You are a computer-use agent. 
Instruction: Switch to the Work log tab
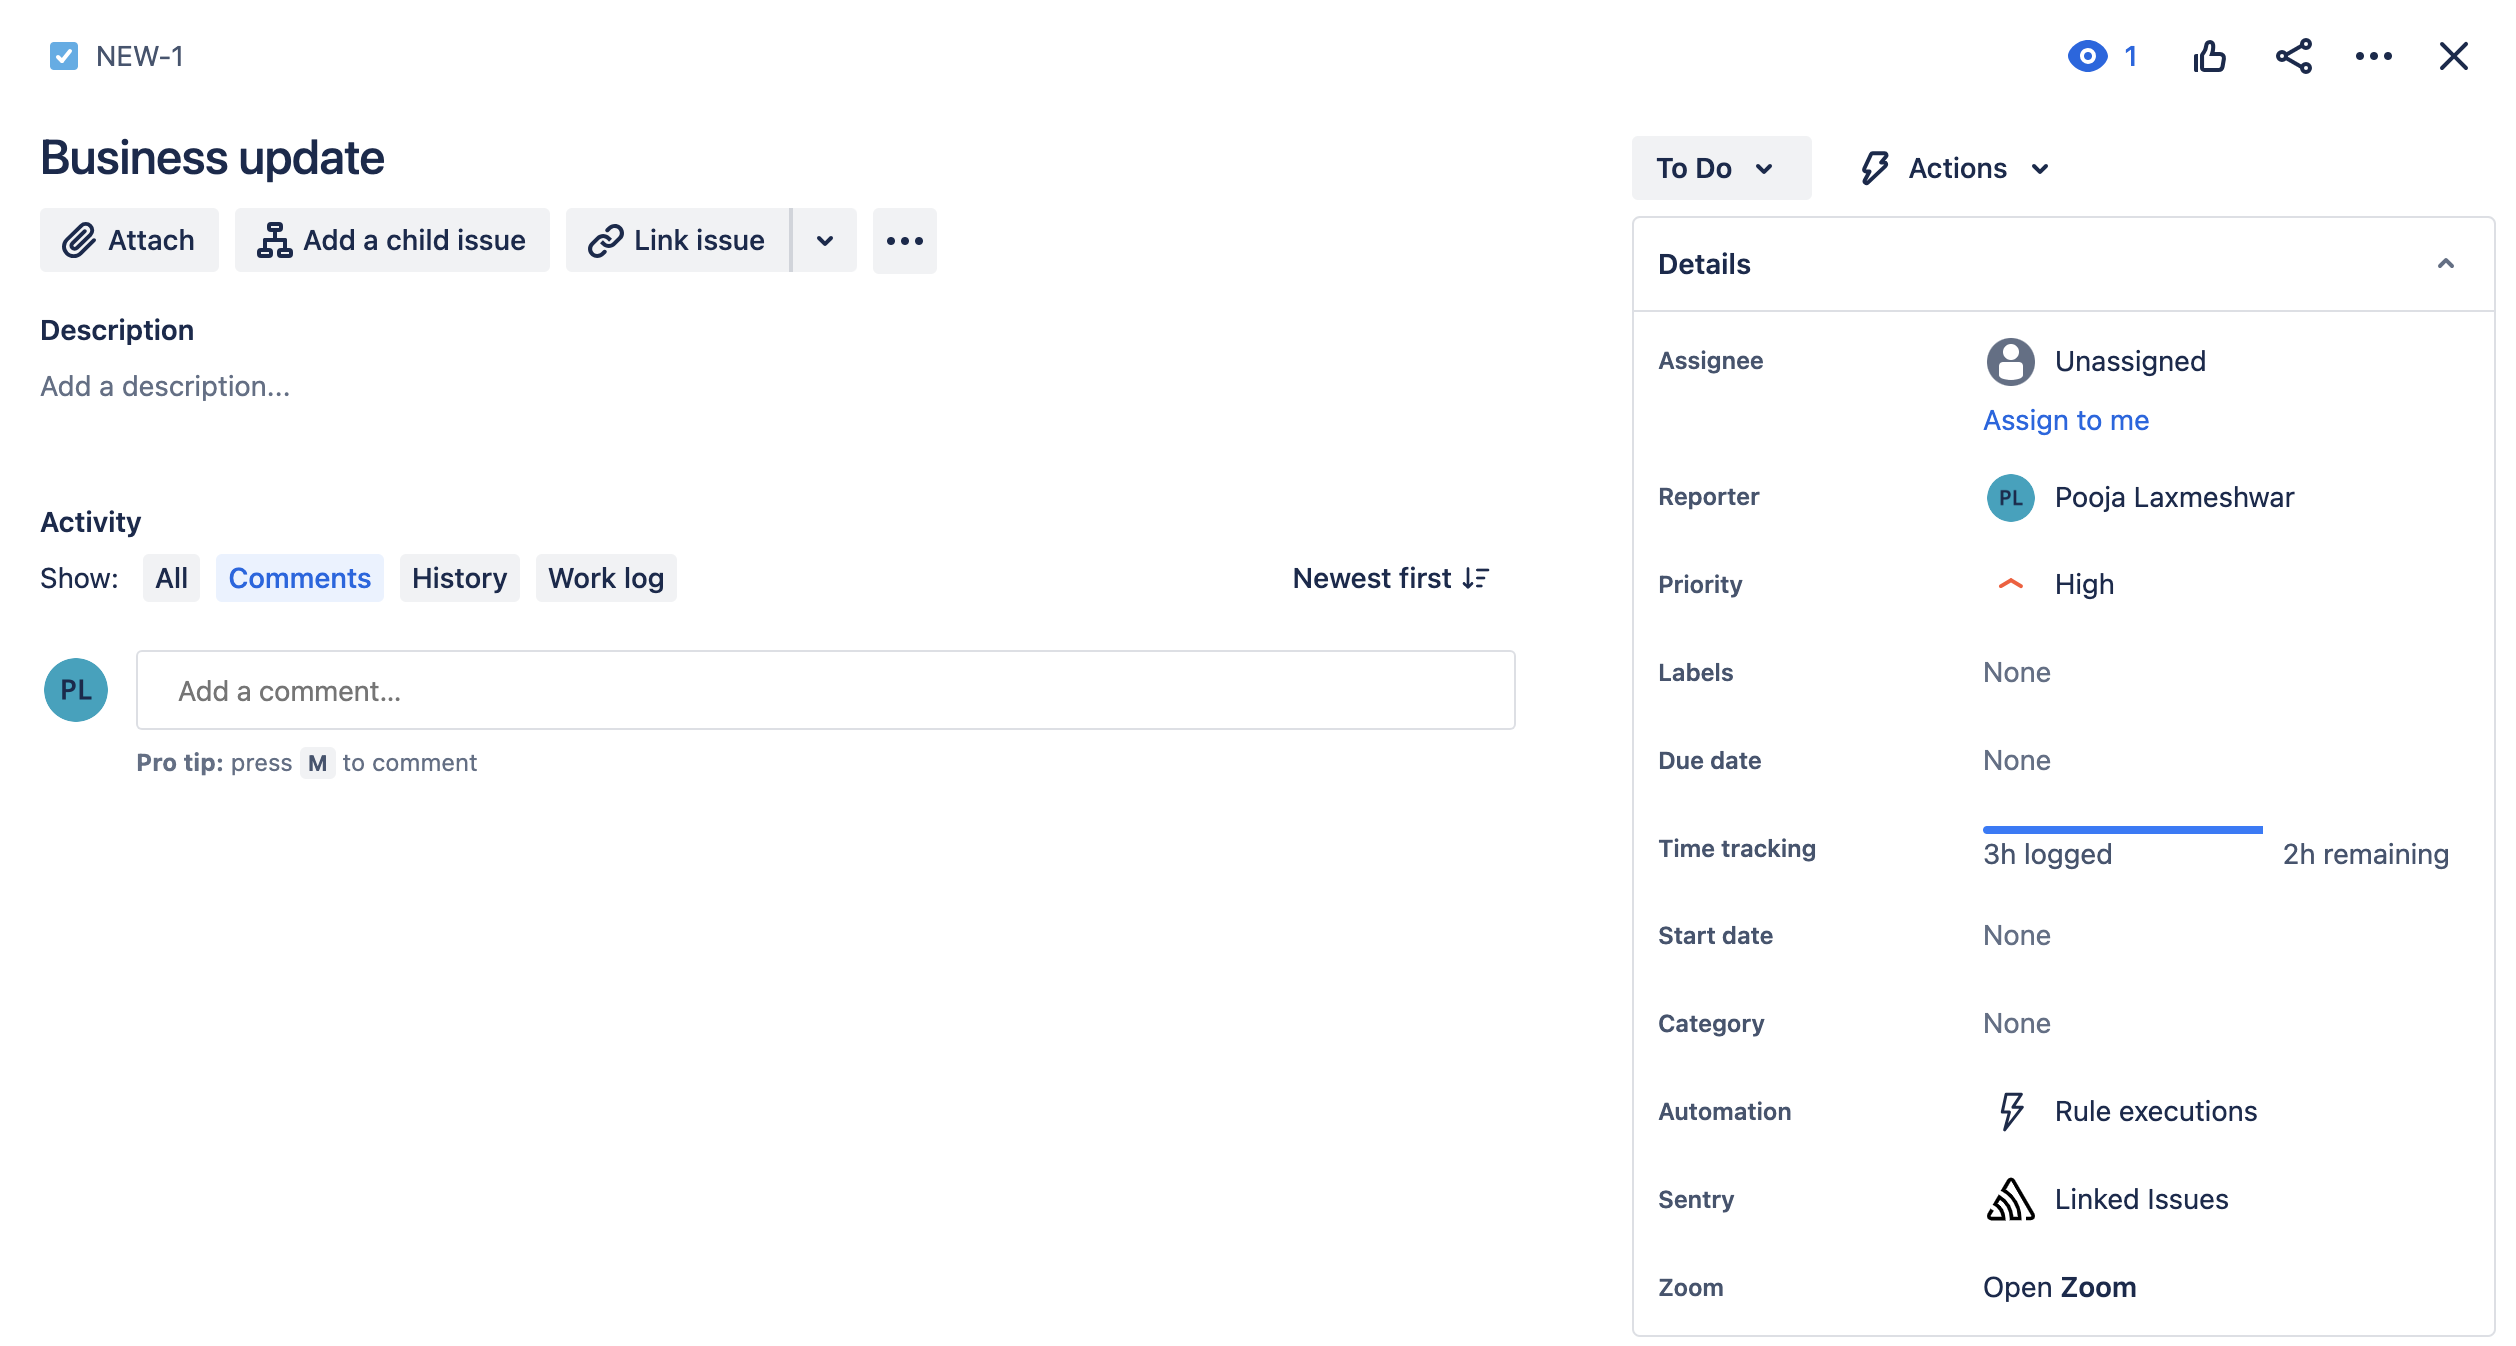(605, 578)
